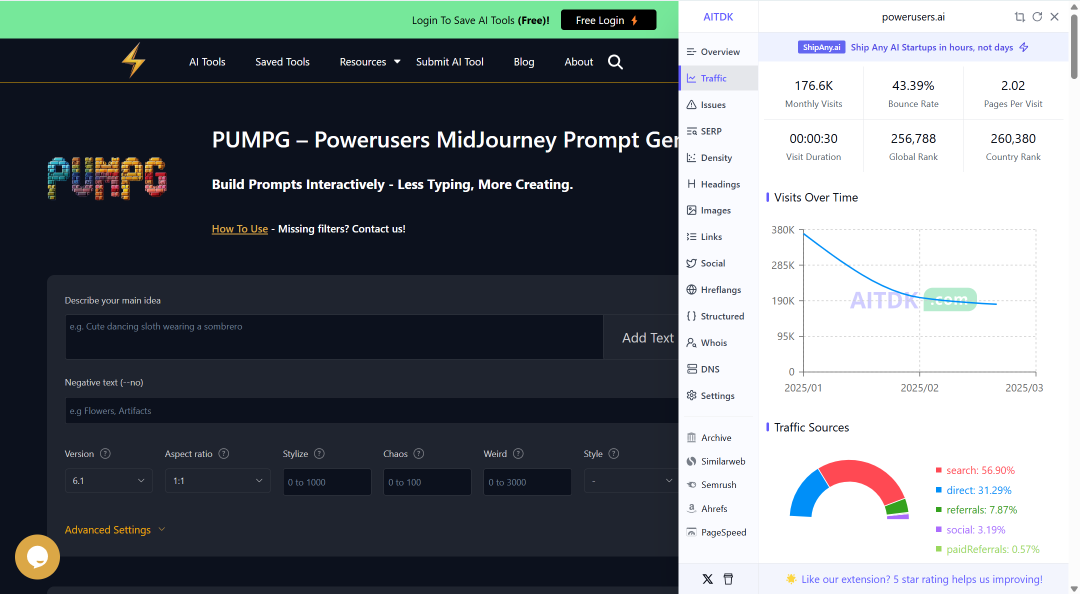Click the Weird help icon

519,453
